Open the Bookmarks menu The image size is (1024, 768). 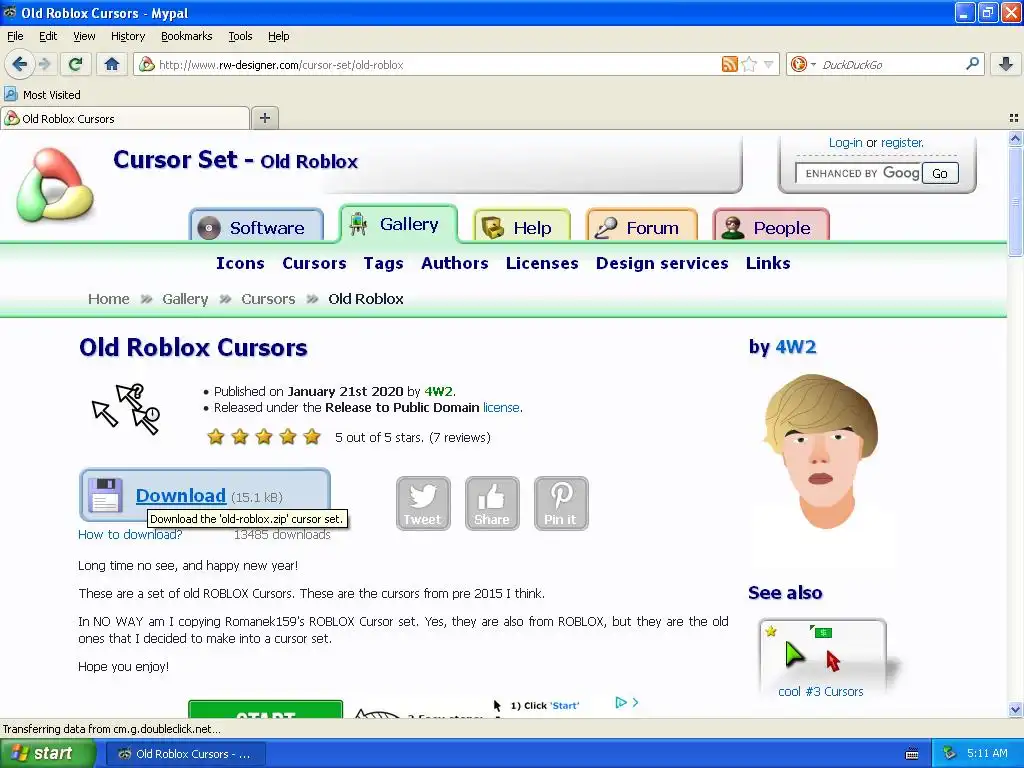(x=187, y=36)
